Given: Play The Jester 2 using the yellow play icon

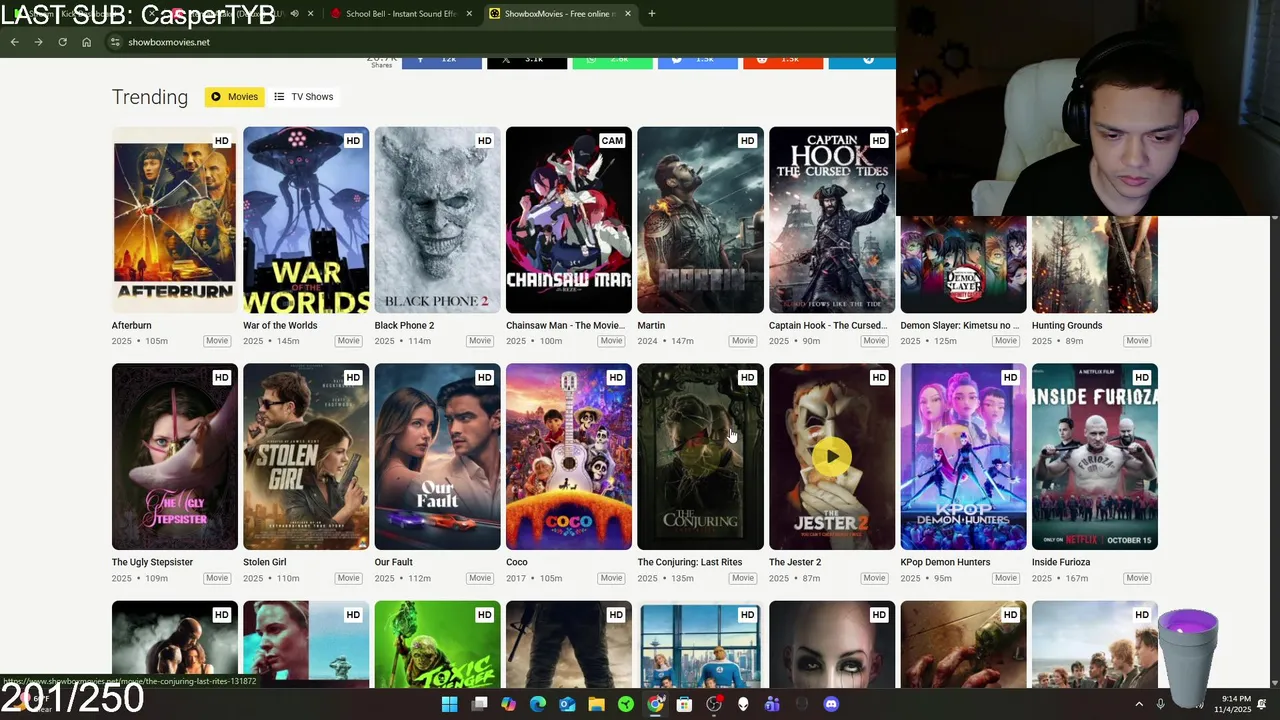Looking at the screenshot, I should tap(832, 457).
